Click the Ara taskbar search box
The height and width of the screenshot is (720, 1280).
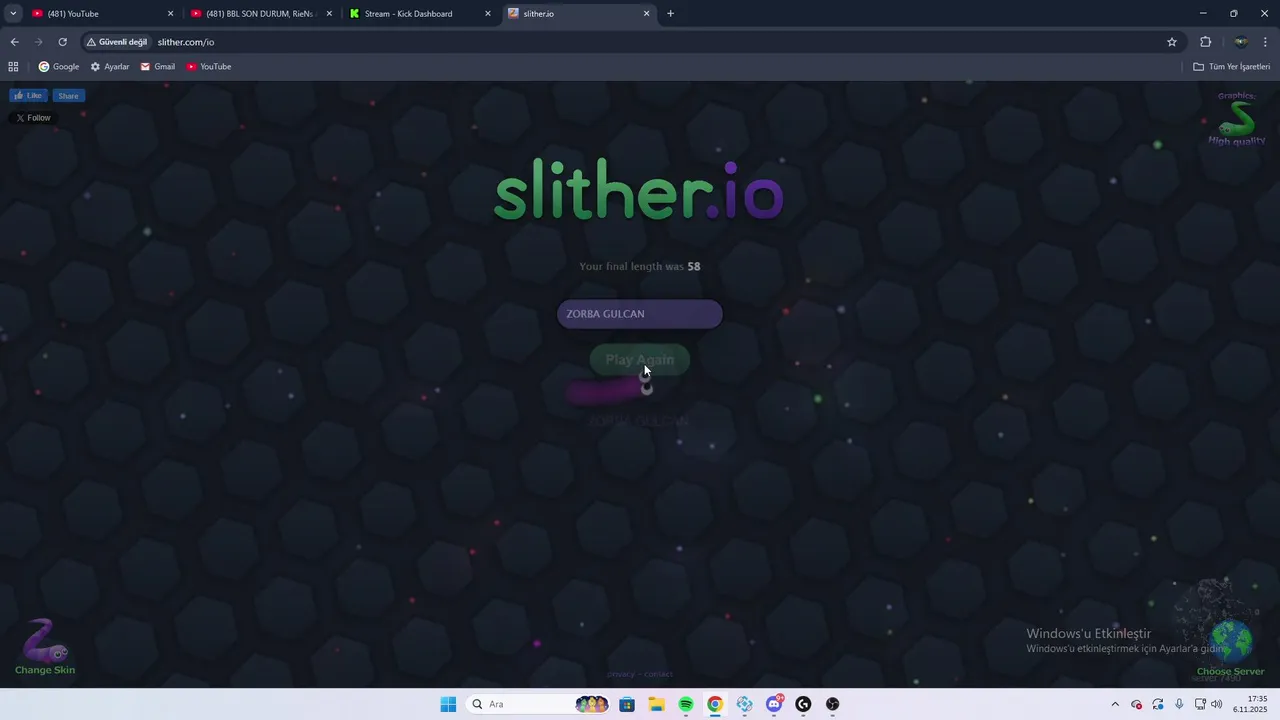pos(538,704)
